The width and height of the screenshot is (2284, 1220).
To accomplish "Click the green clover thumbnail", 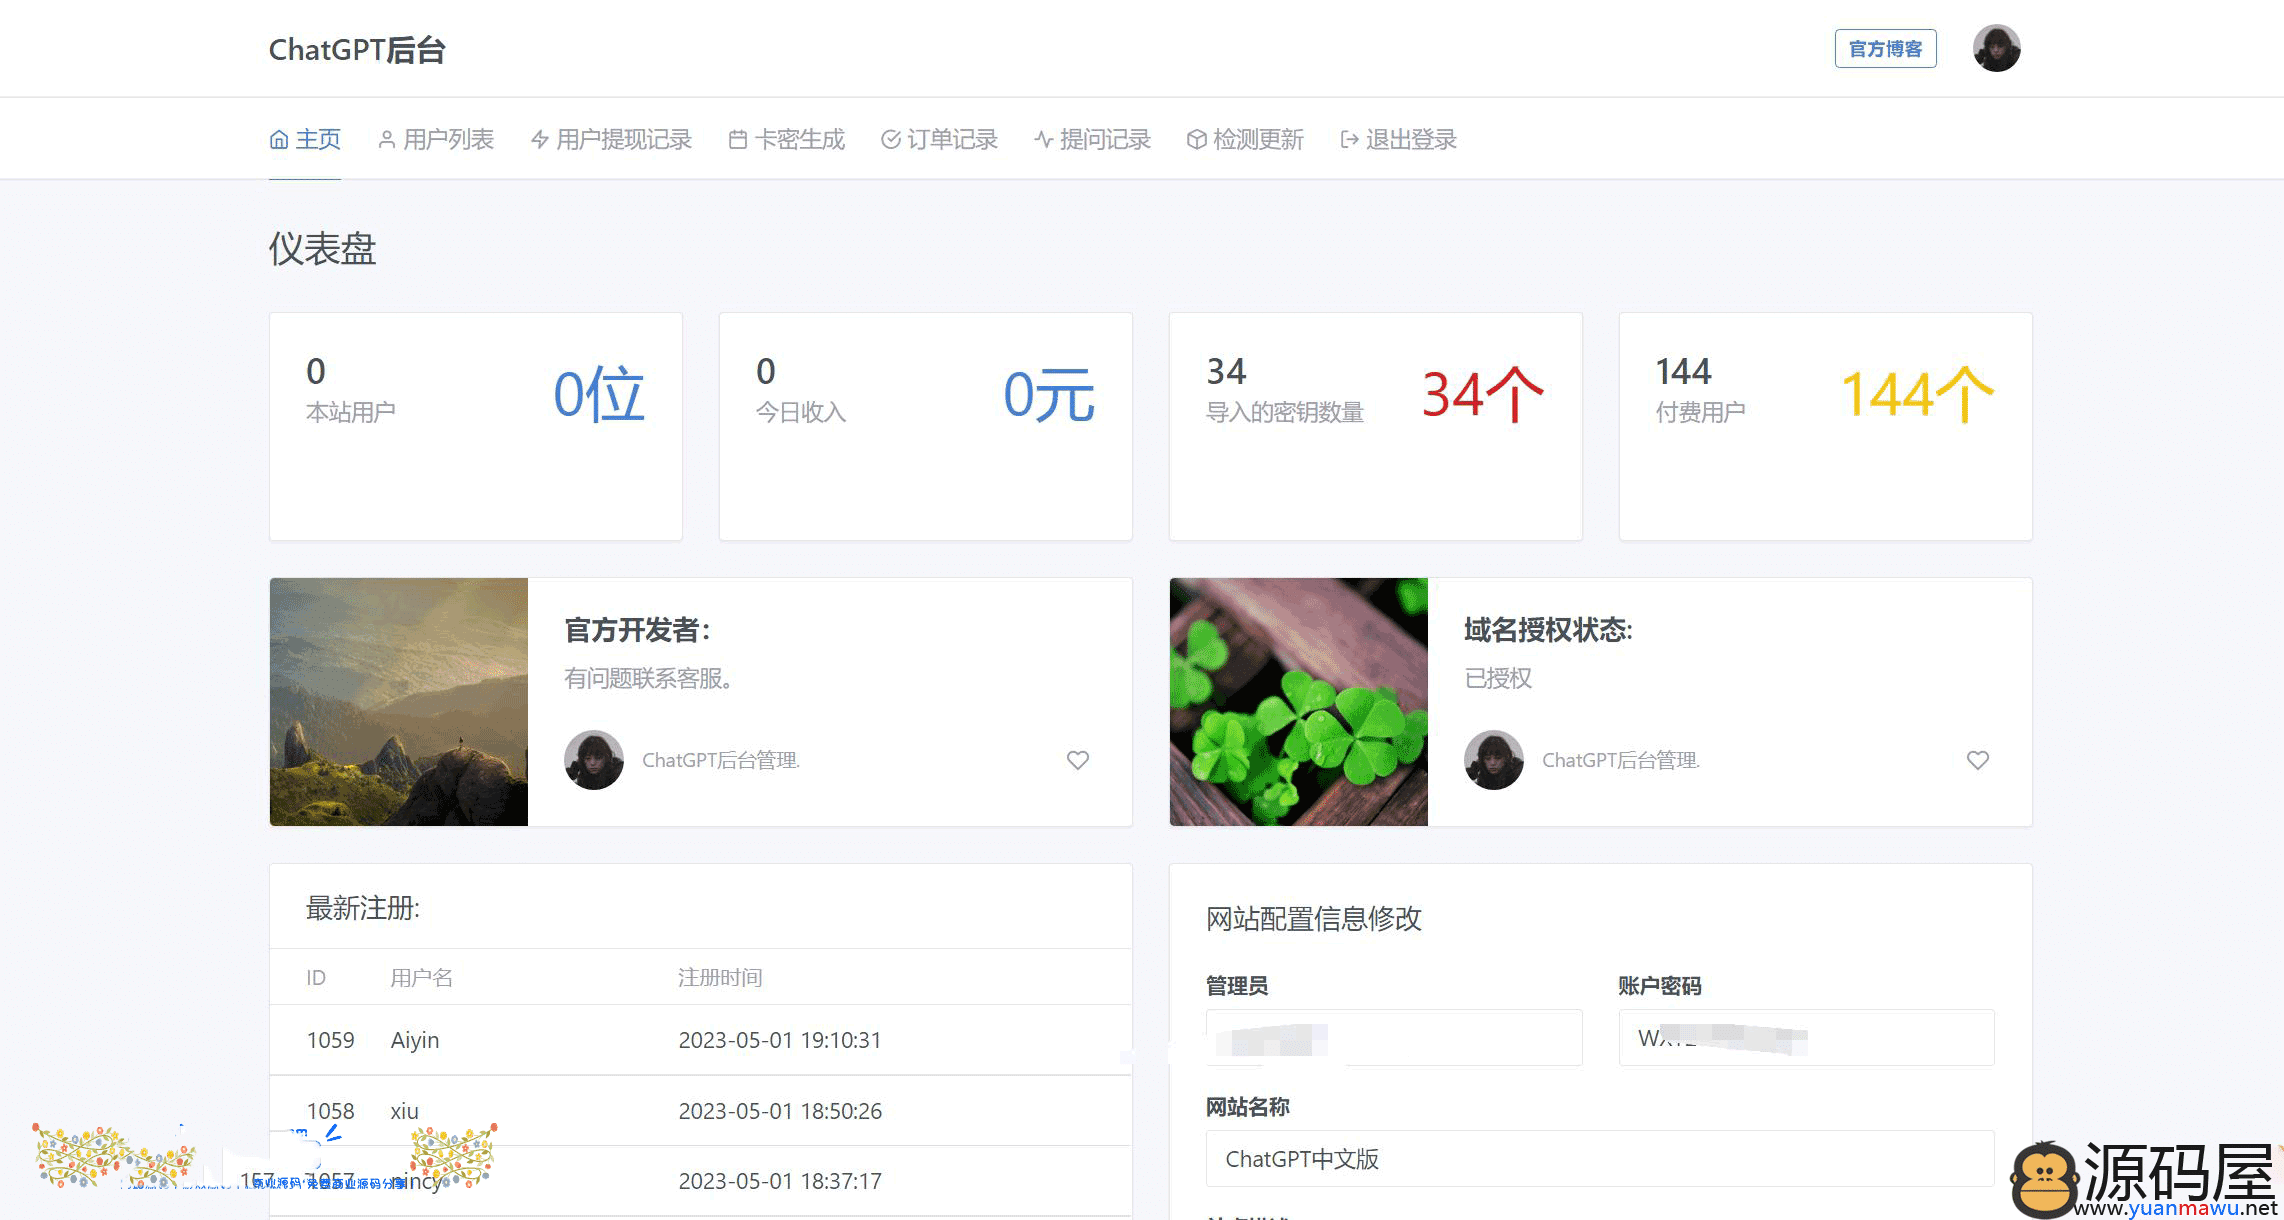I will click(x=1299, y=702).
